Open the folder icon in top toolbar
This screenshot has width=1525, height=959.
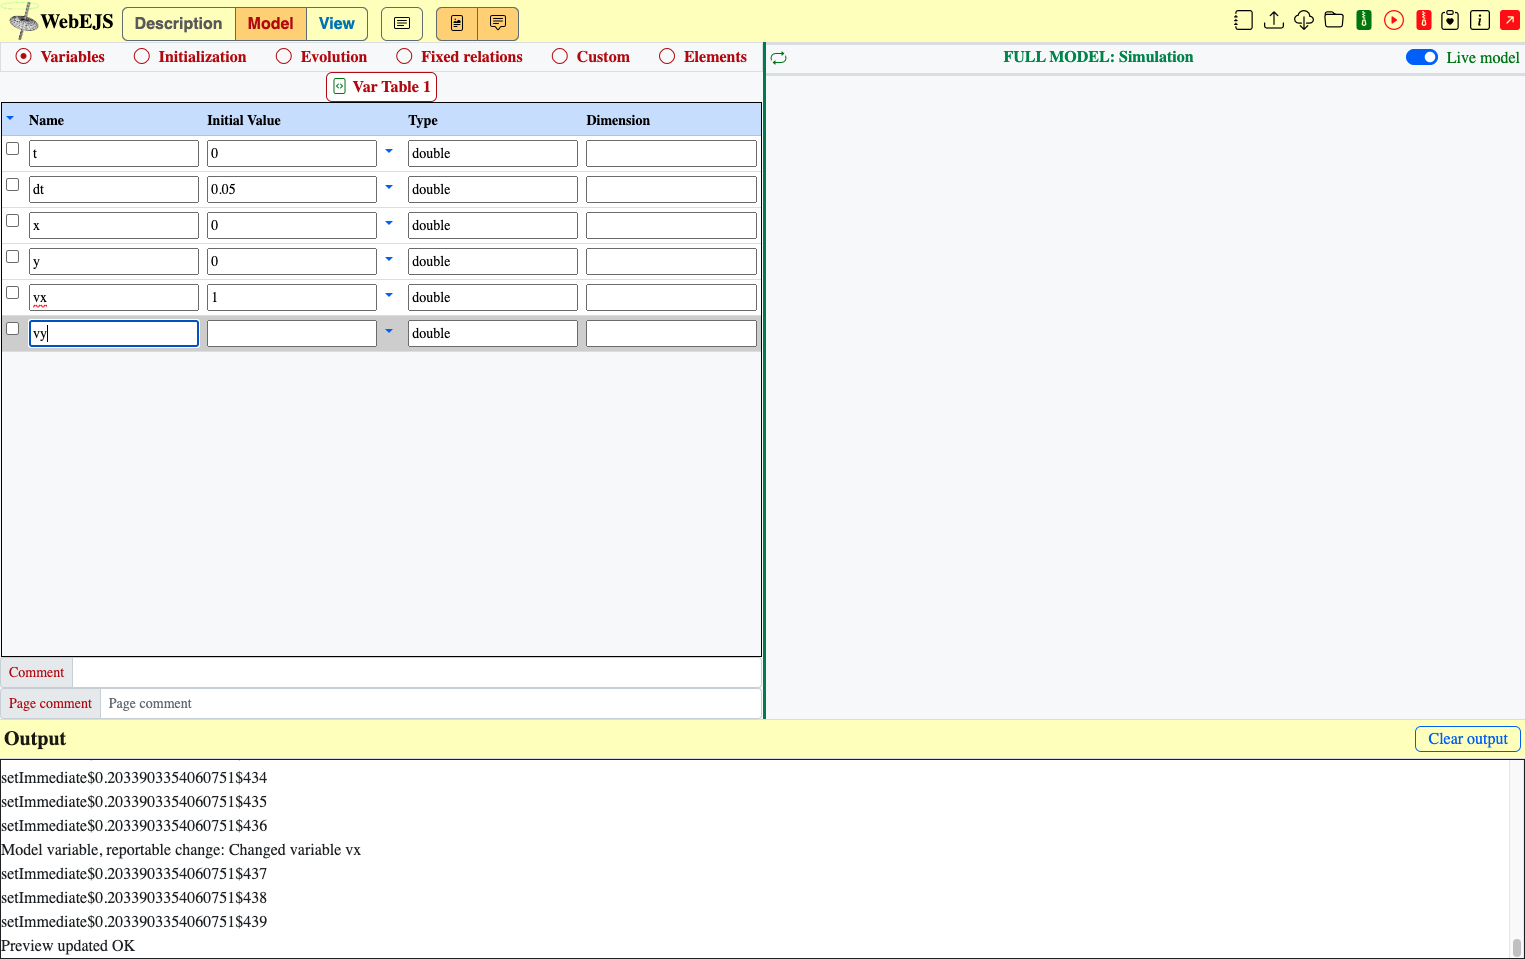coord(1334,20)
